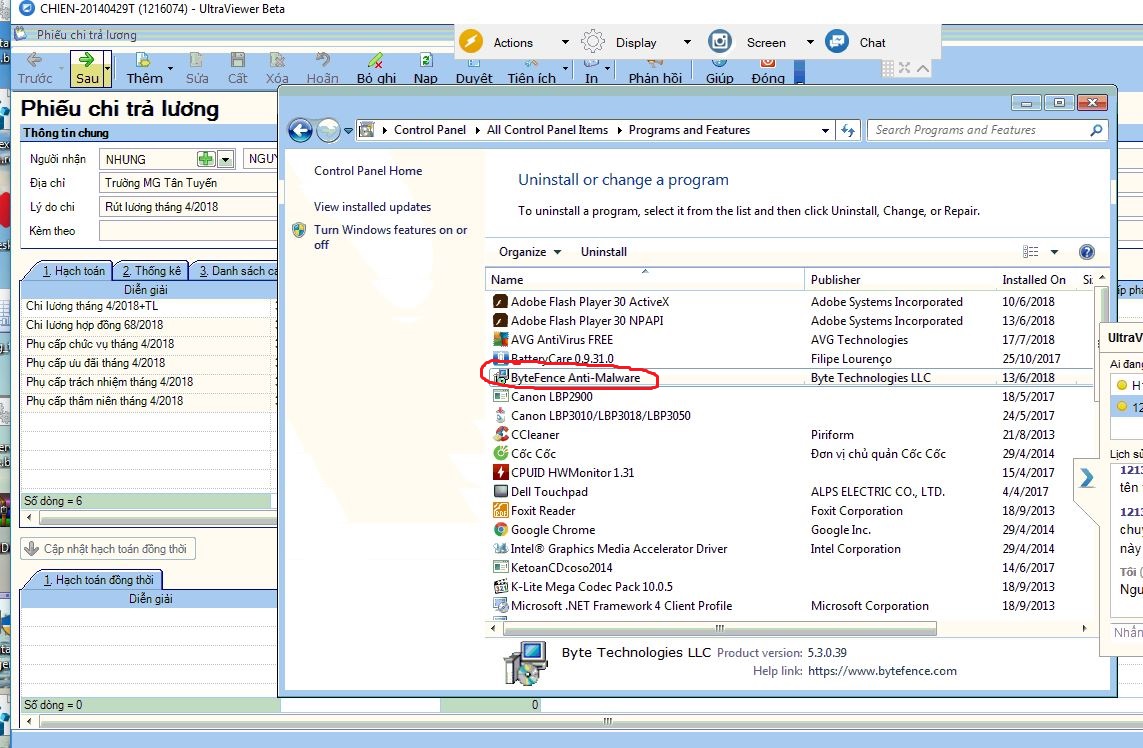Click the https://www.bytefence.com help link

click(882, 671)
